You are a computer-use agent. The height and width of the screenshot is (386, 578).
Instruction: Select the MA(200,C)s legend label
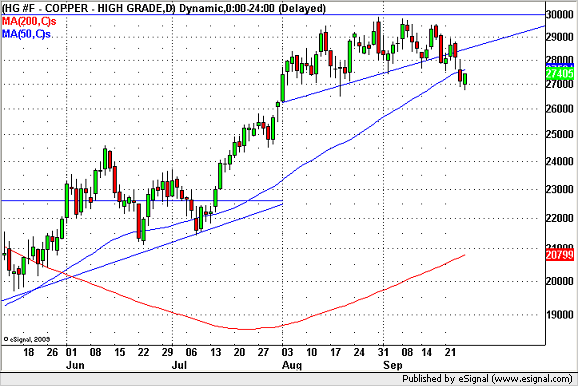pyautogui.click(x=29, y=21)
